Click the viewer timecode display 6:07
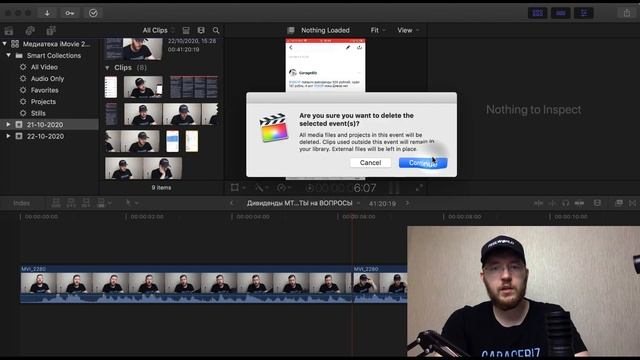The width and height of the screenshot is (640, 360). (364, 188)
